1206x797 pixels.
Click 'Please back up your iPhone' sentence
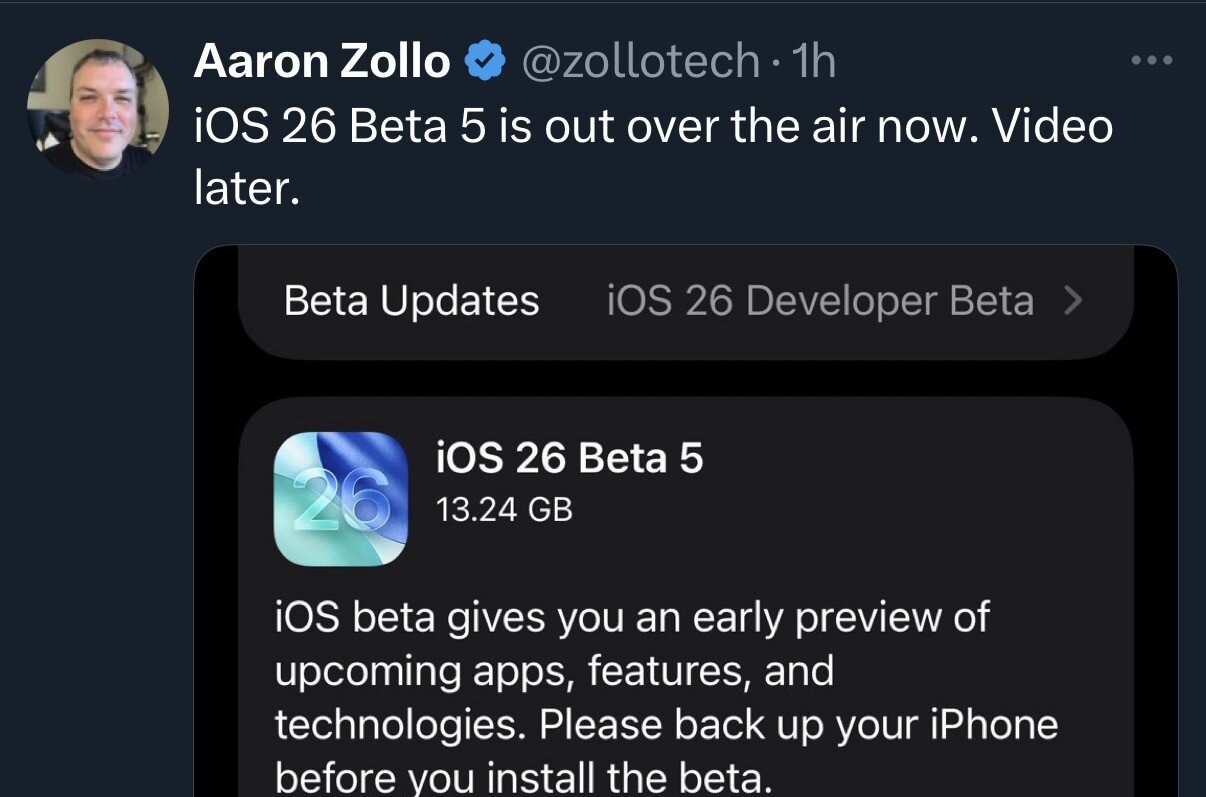click(798, 724)
